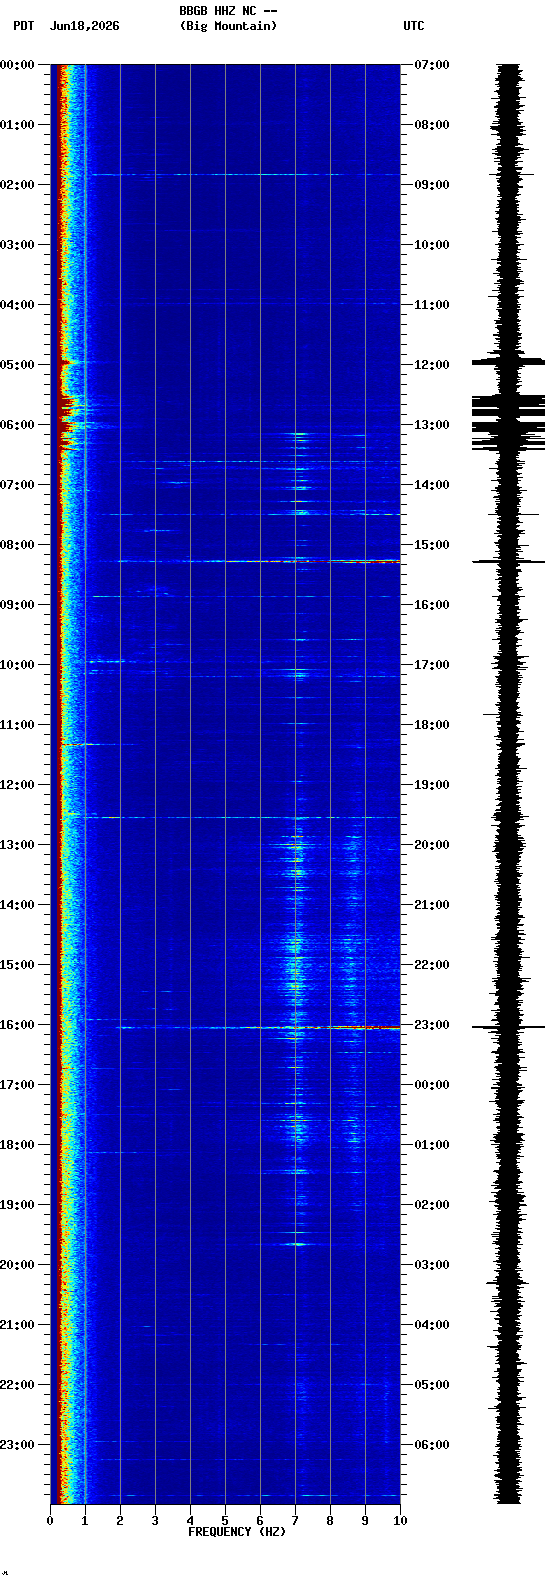
Task: Click the 05:00 PDT time label
Action: pyautogui.click(x=18, y=365)
